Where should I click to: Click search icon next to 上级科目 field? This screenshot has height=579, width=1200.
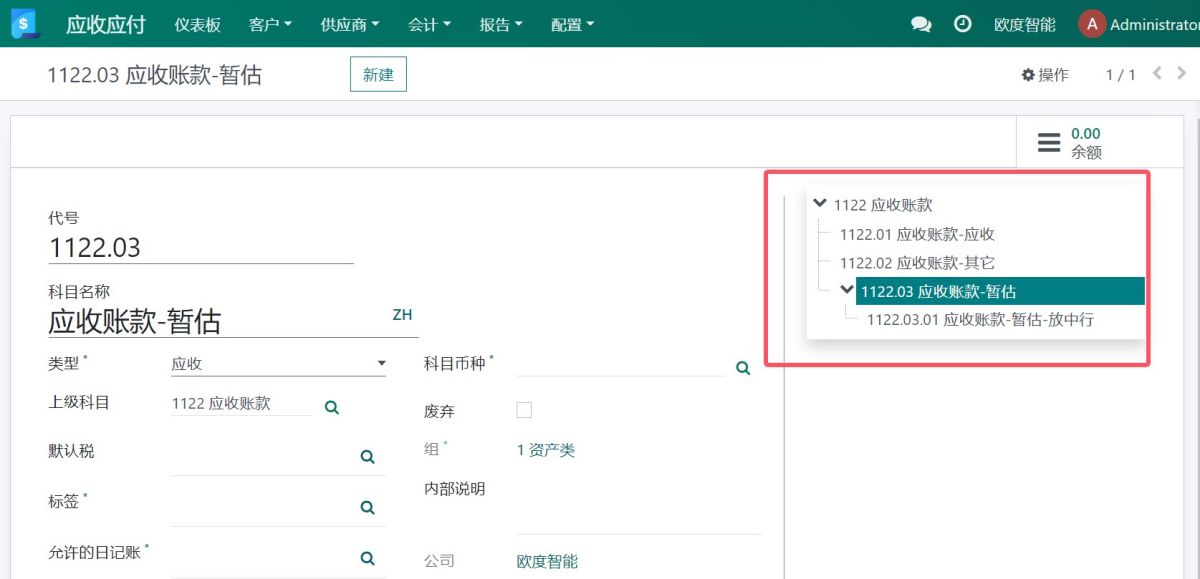point(332,407)
